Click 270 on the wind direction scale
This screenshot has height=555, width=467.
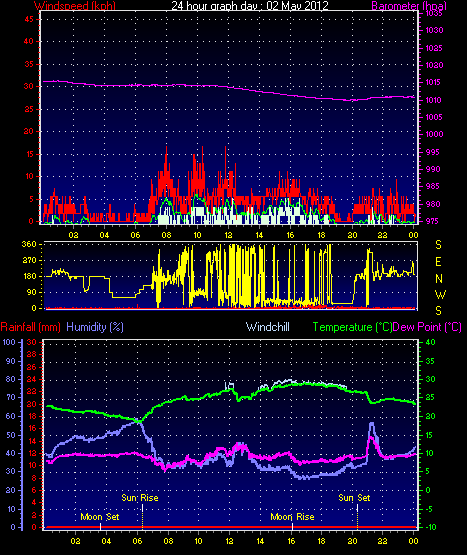29,260
